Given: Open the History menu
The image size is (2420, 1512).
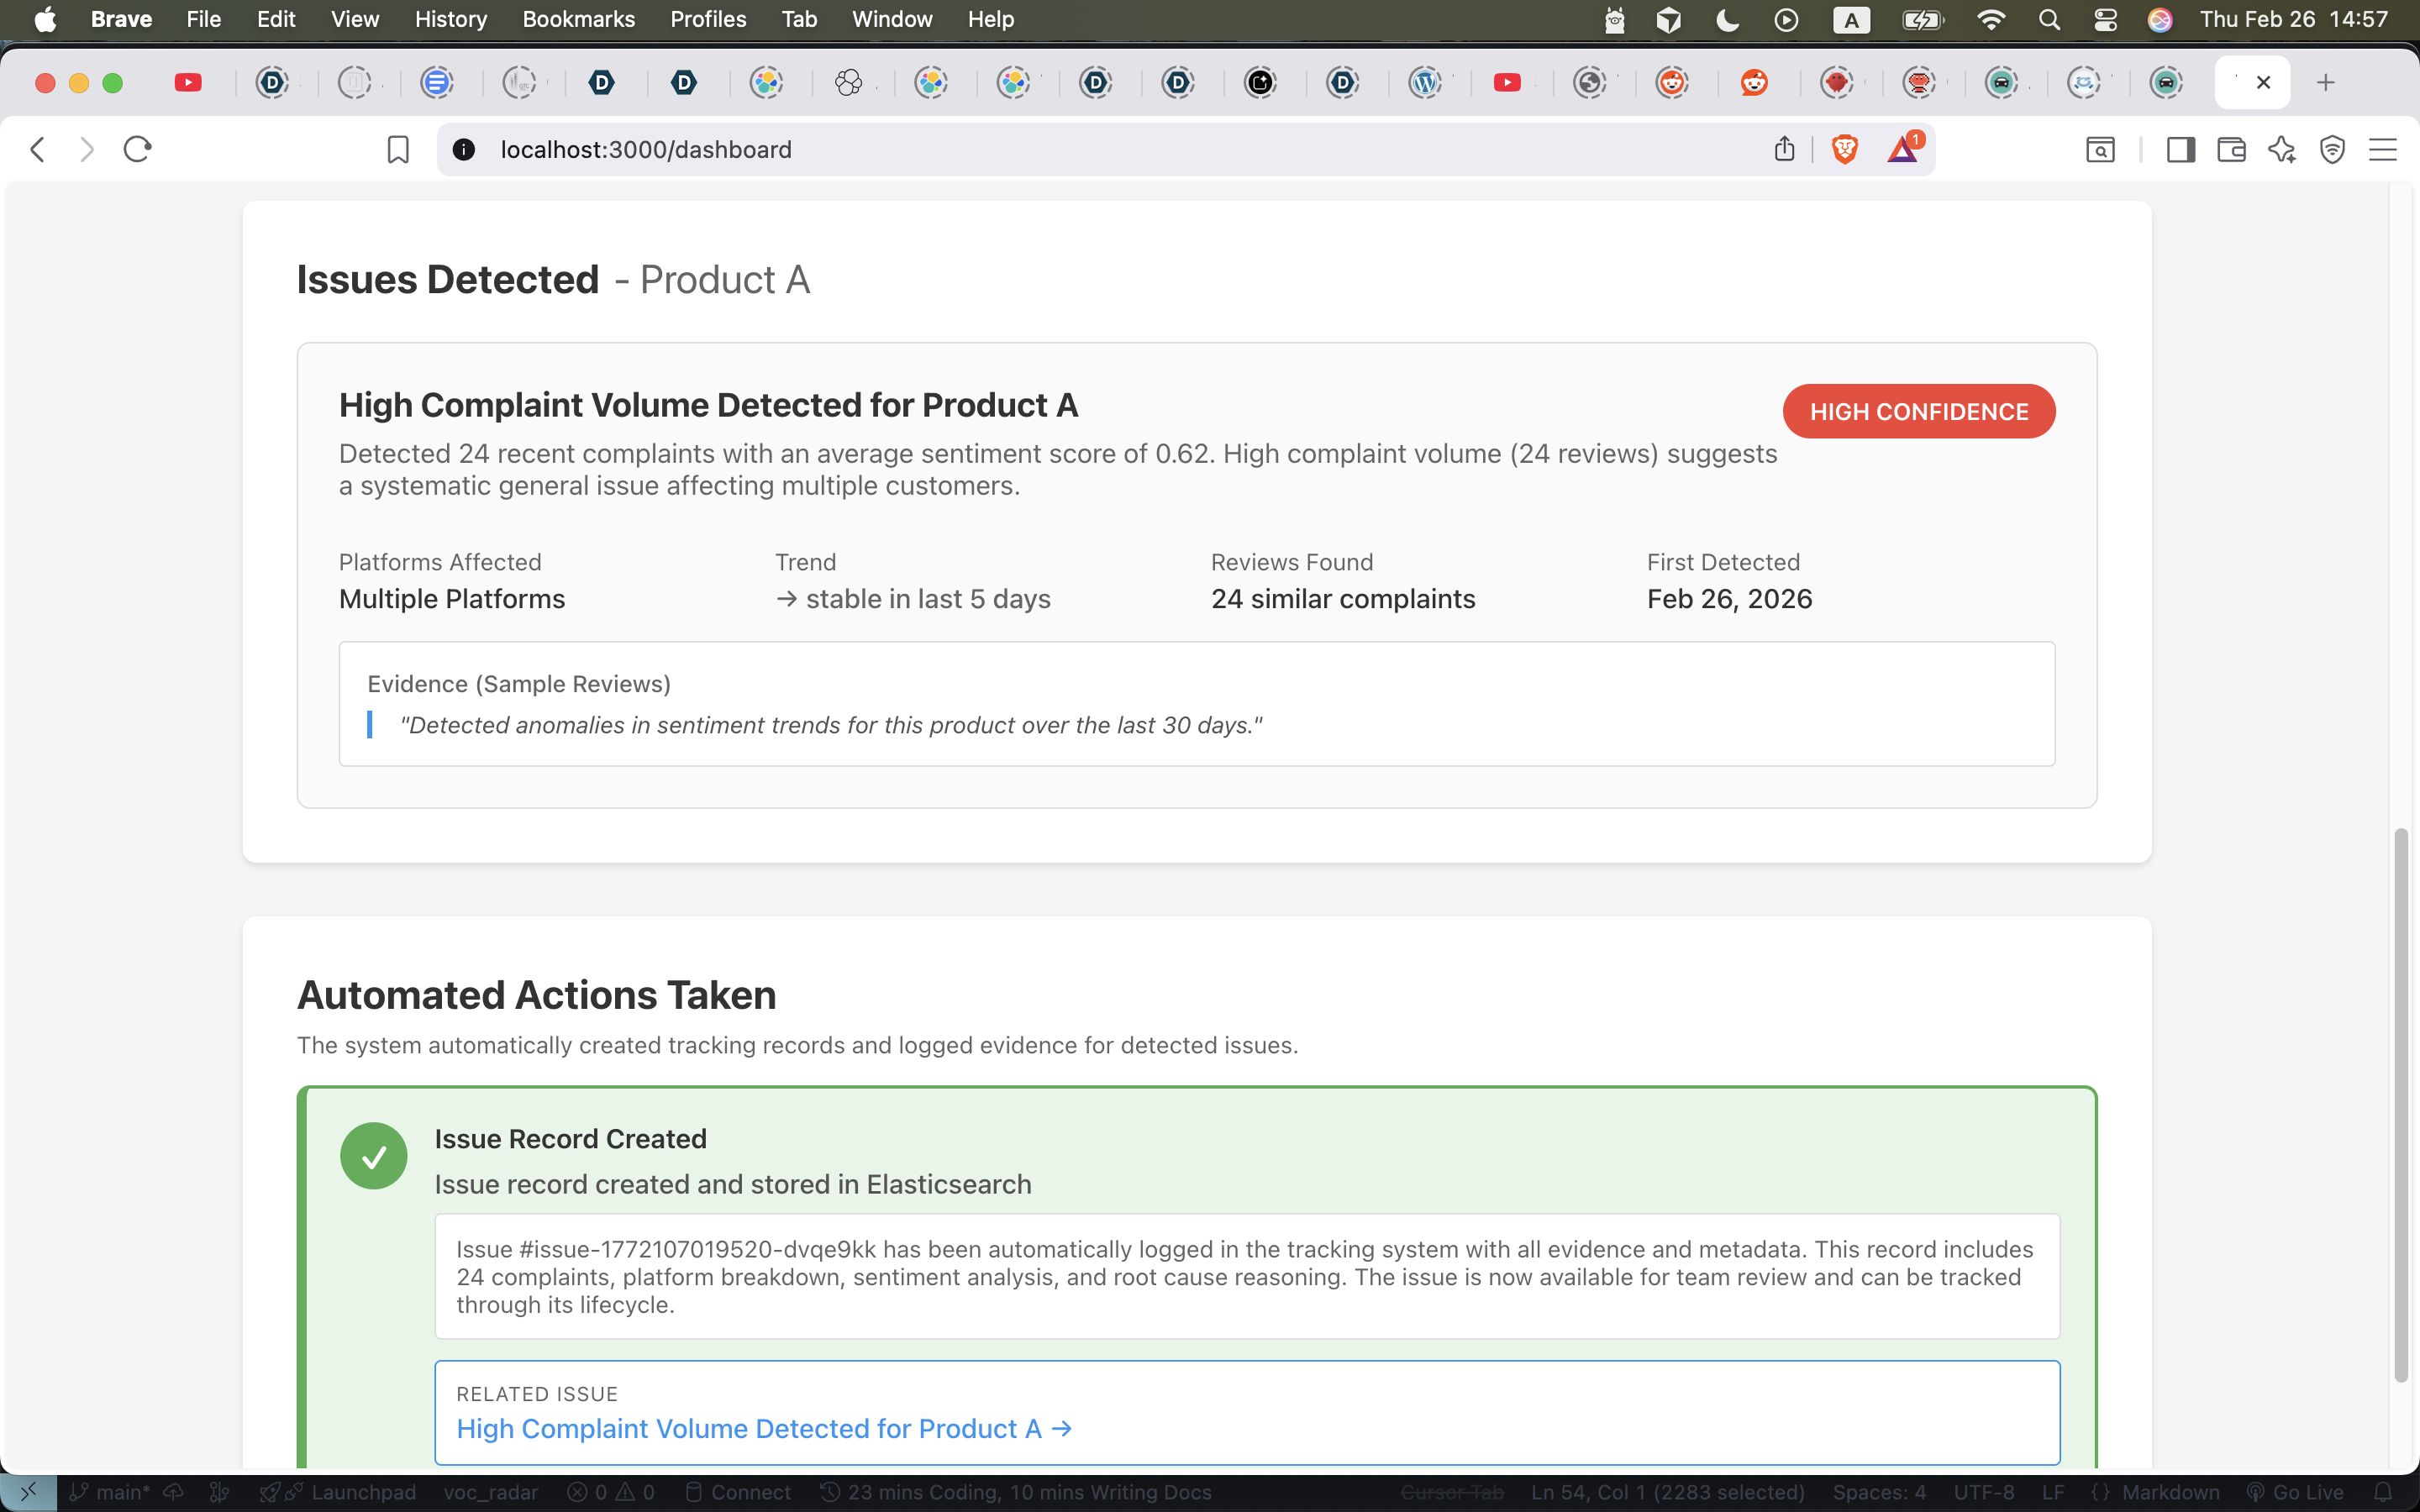Looking at the screenshot, I should 450,20.
